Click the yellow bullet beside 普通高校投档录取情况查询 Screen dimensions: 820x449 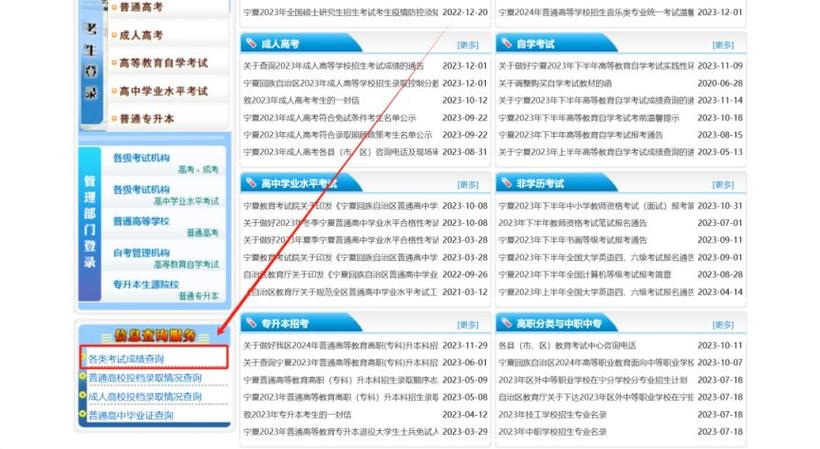click(83, 376)
